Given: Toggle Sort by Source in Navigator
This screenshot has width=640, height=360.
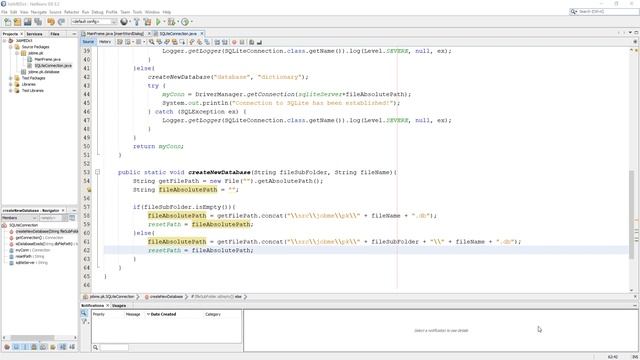Looking at the screenshot, I should tap(72, 347).
